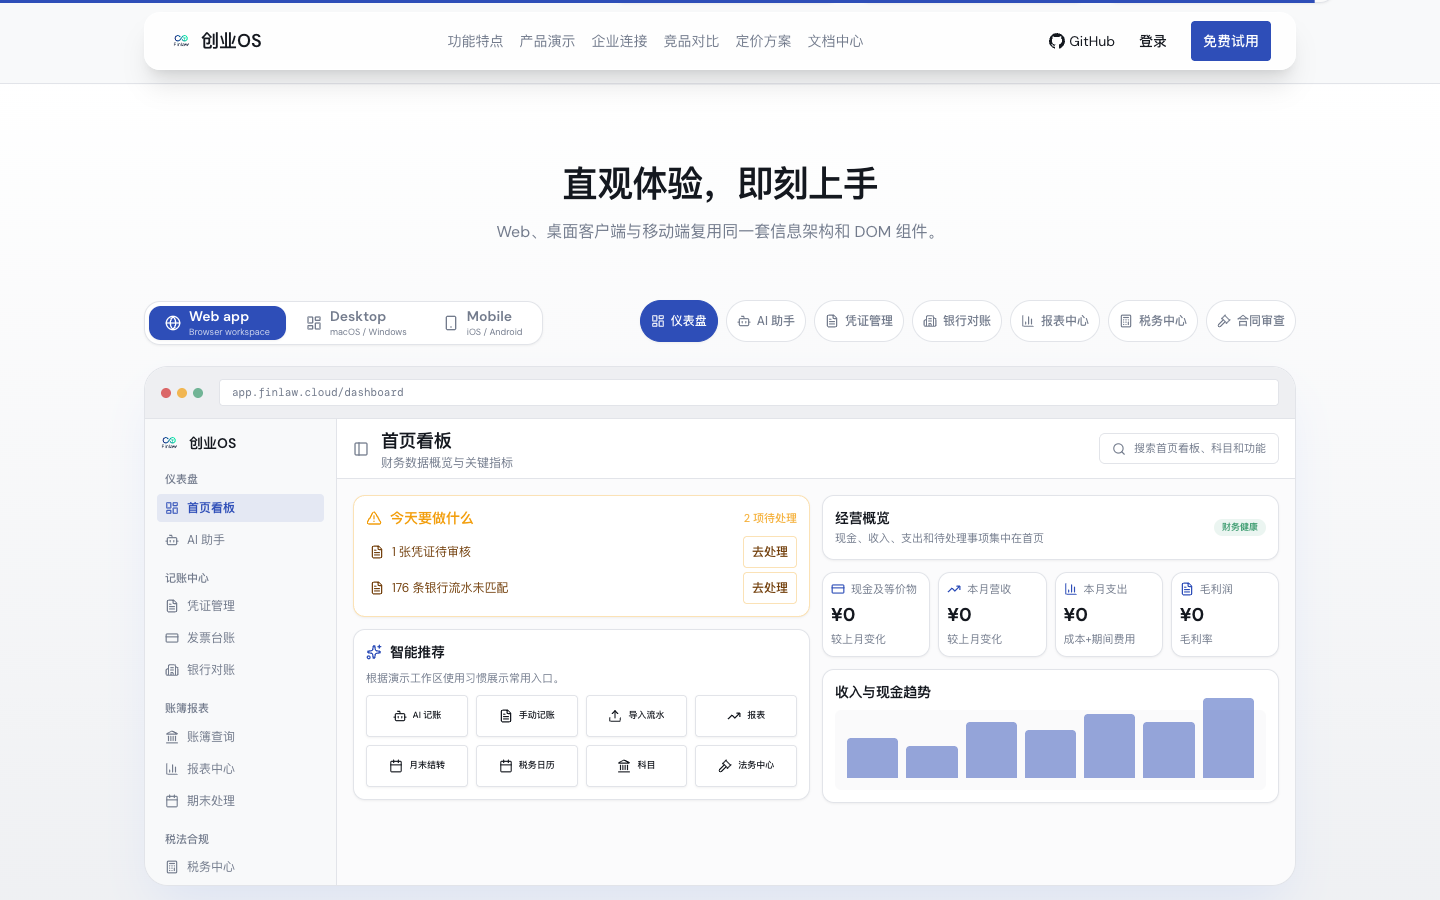Select the 仪表盘 demo pill
Viewport: 1440px width, 900px height.
point(679,321)
